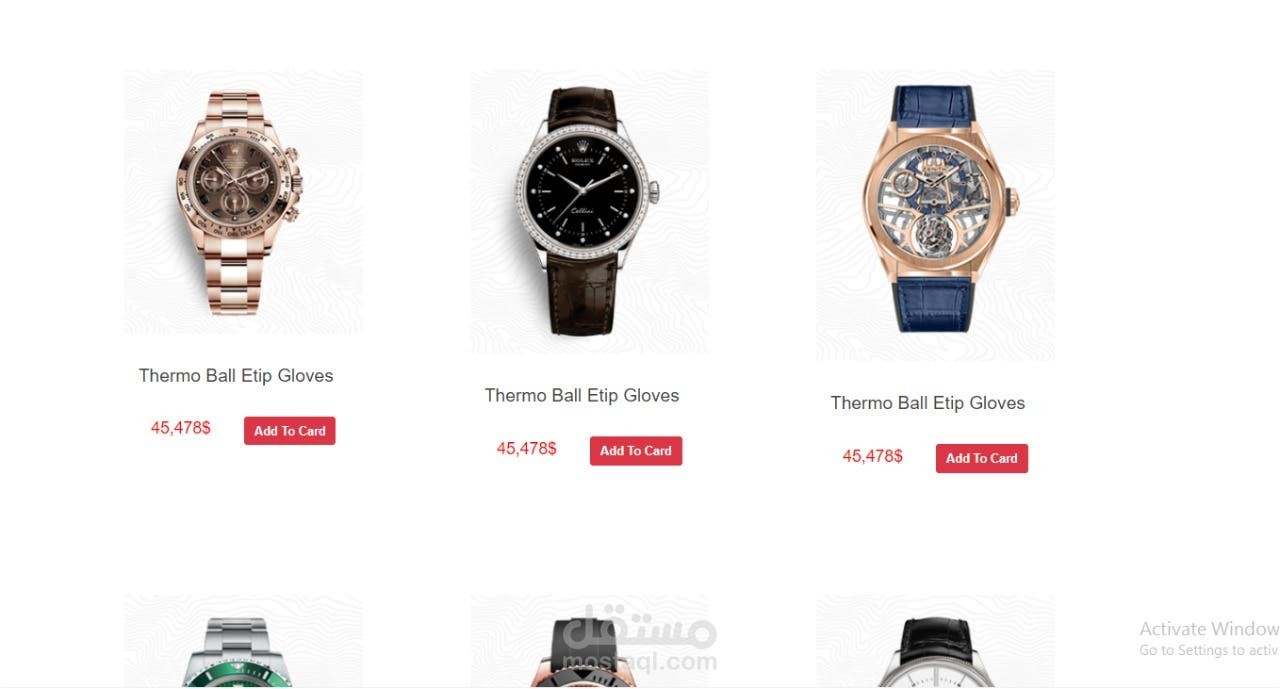Open Thermo Ball Etip Gloves title under blue-strap watch
Image resolution: width=1280 pixels, height=689 pixels.
[x=928, y=403]
